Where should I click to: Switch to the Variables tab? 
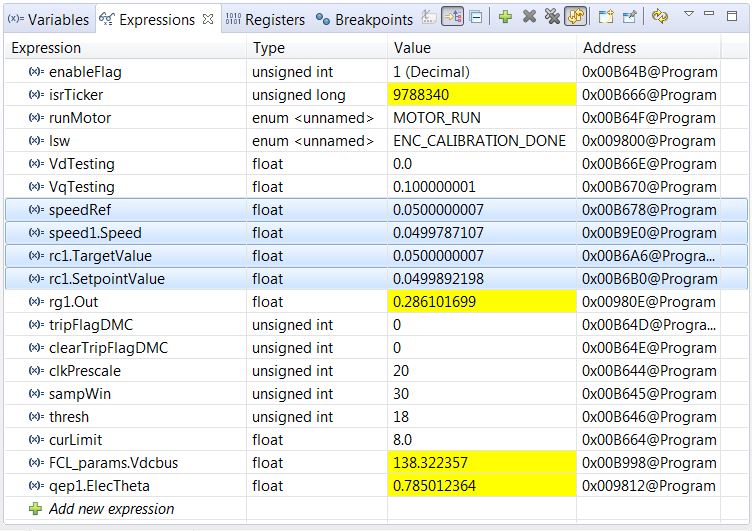click(48, 19)
